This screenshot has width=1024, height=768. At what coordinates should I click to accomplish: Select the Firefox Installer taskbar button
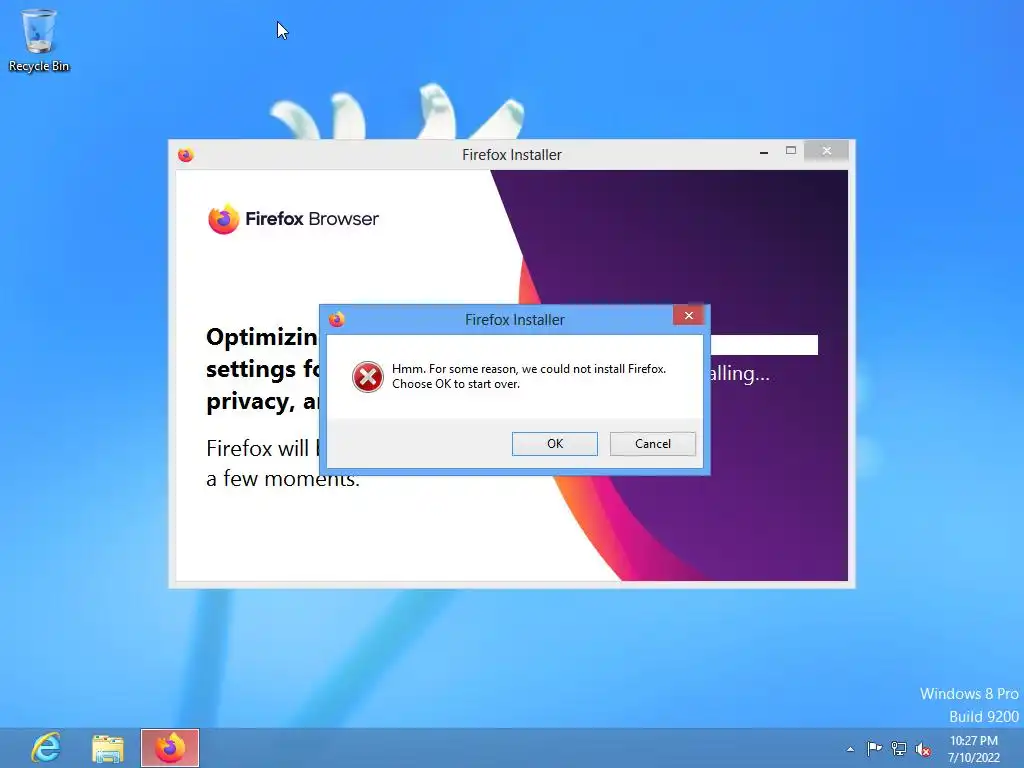point(170,748)
